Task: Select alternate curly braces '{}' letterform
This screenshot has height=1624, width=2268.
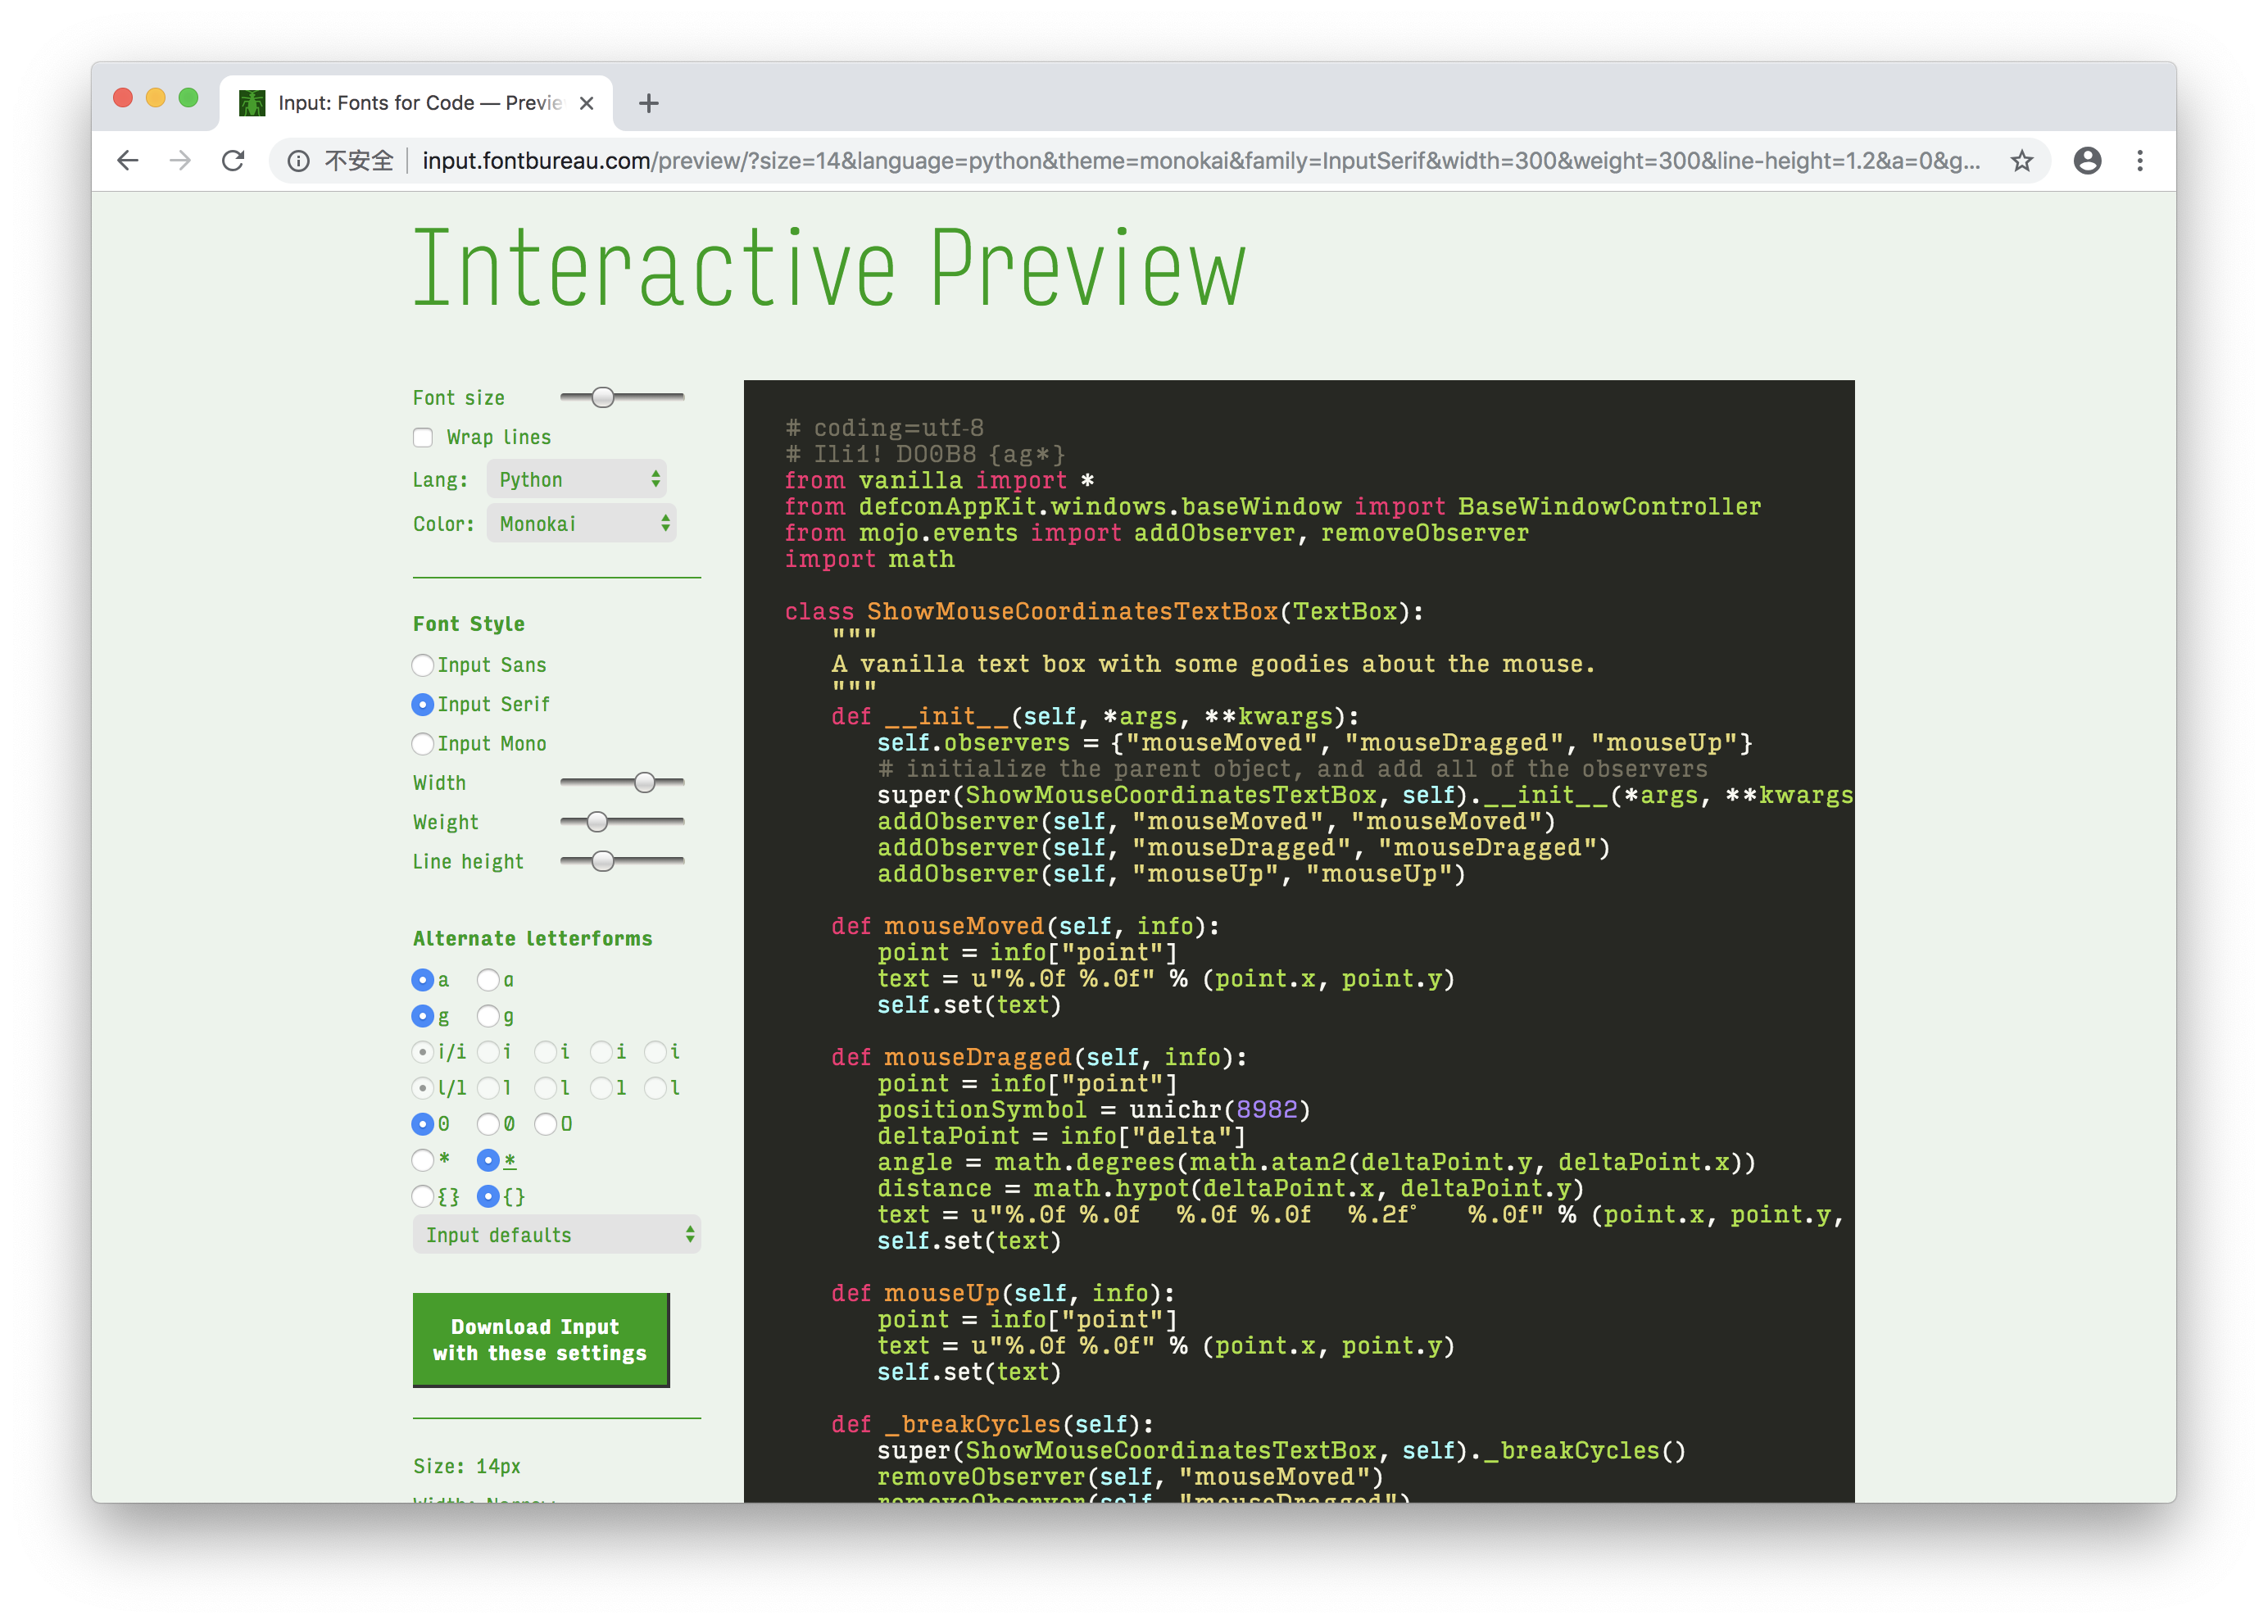Action: coord(483,1195)
